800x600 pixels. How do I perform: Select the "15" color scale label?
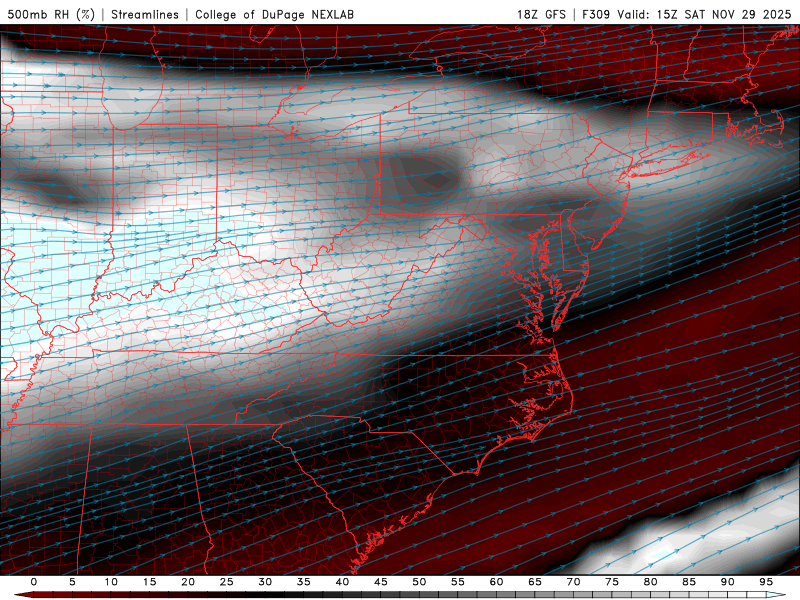149,582
